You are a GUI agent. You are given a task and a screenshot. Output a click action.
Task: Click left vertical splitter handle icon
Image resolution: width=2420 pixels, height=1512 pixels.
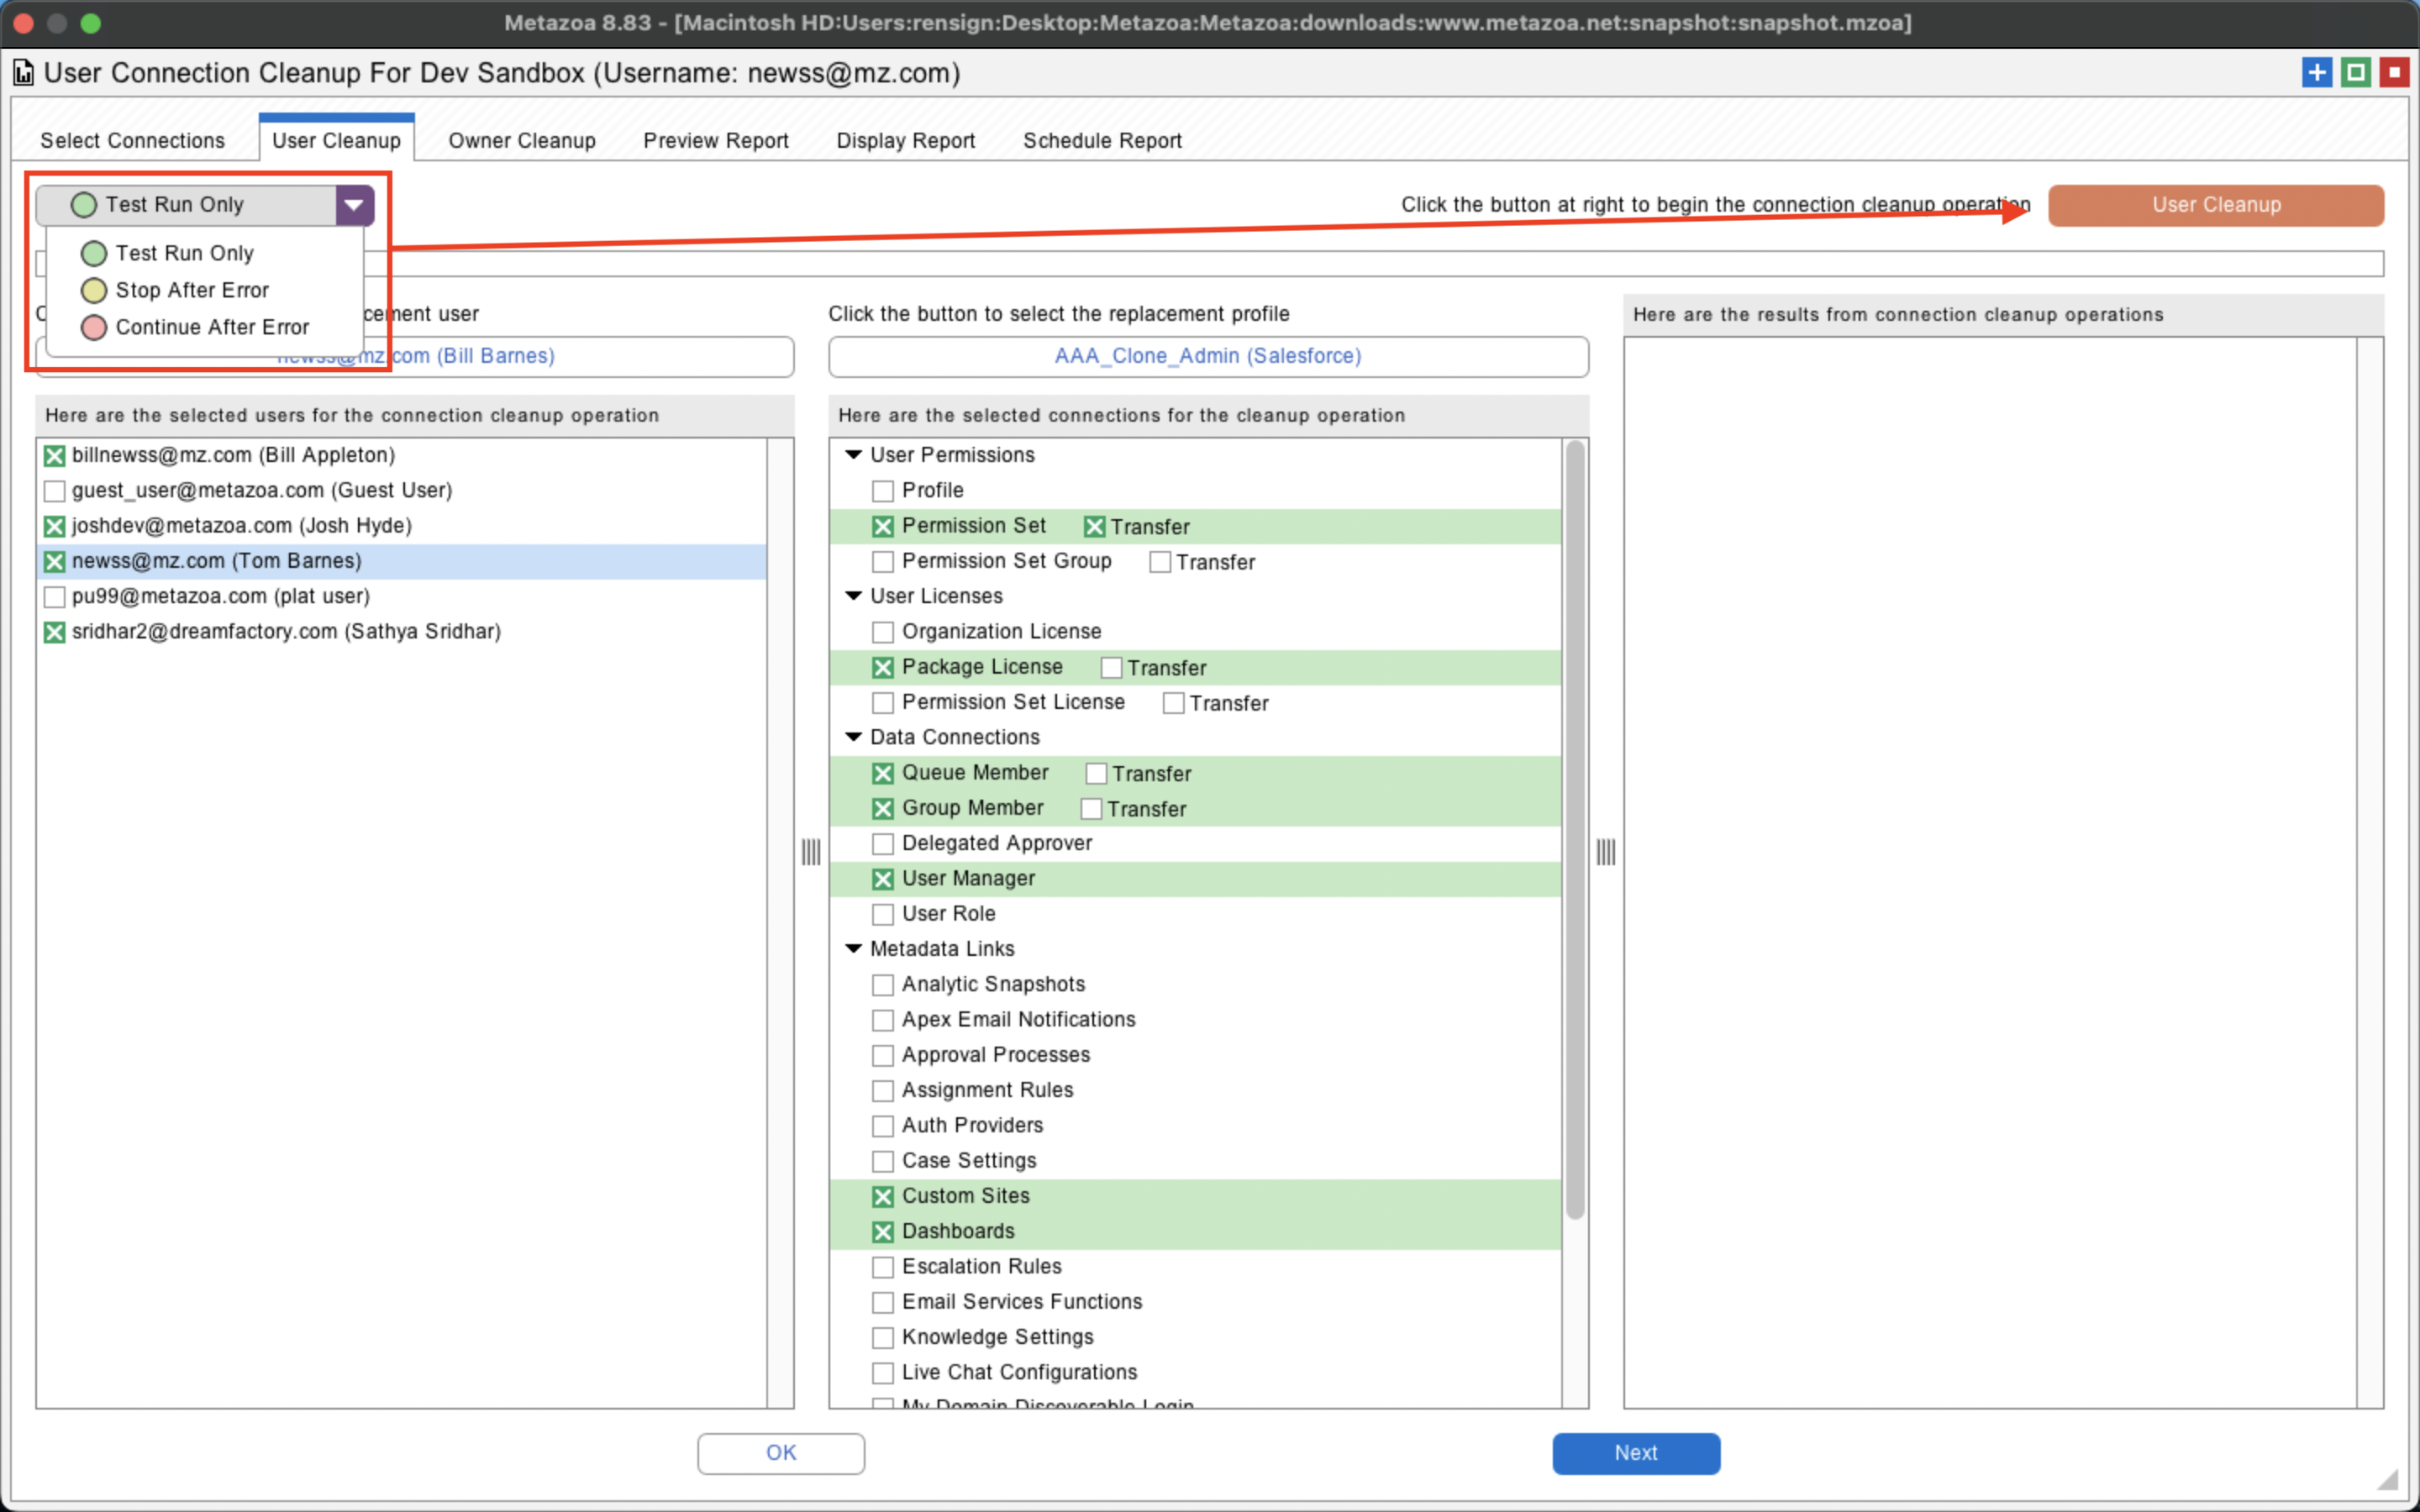811,852
